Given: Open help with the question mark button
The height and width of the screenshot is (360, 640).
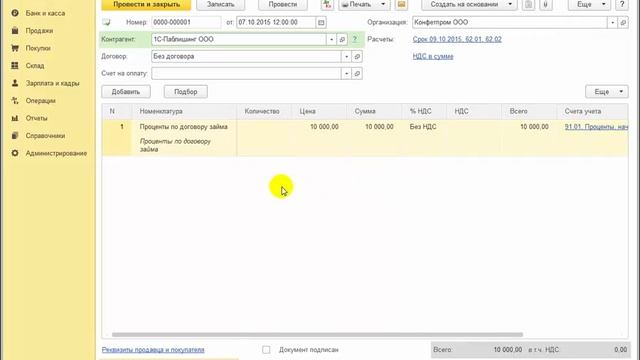Looking at the screenshot, I should point(622,4).
